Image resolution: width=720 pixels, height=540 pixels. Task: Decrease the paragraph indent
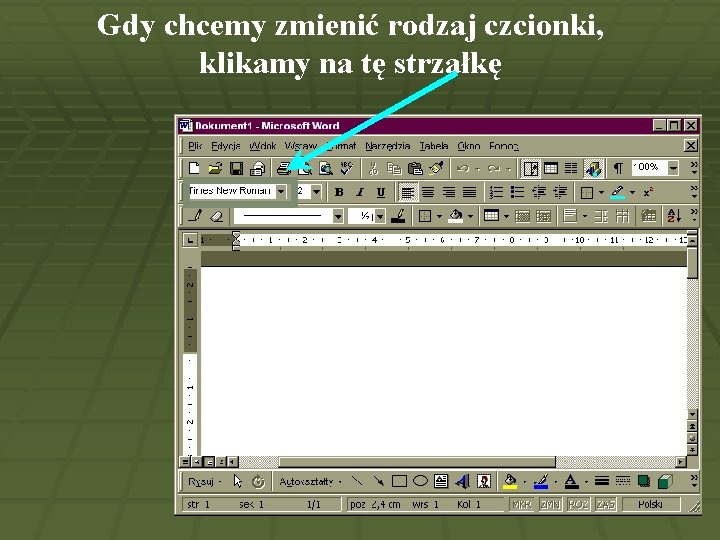coord(539,192)
